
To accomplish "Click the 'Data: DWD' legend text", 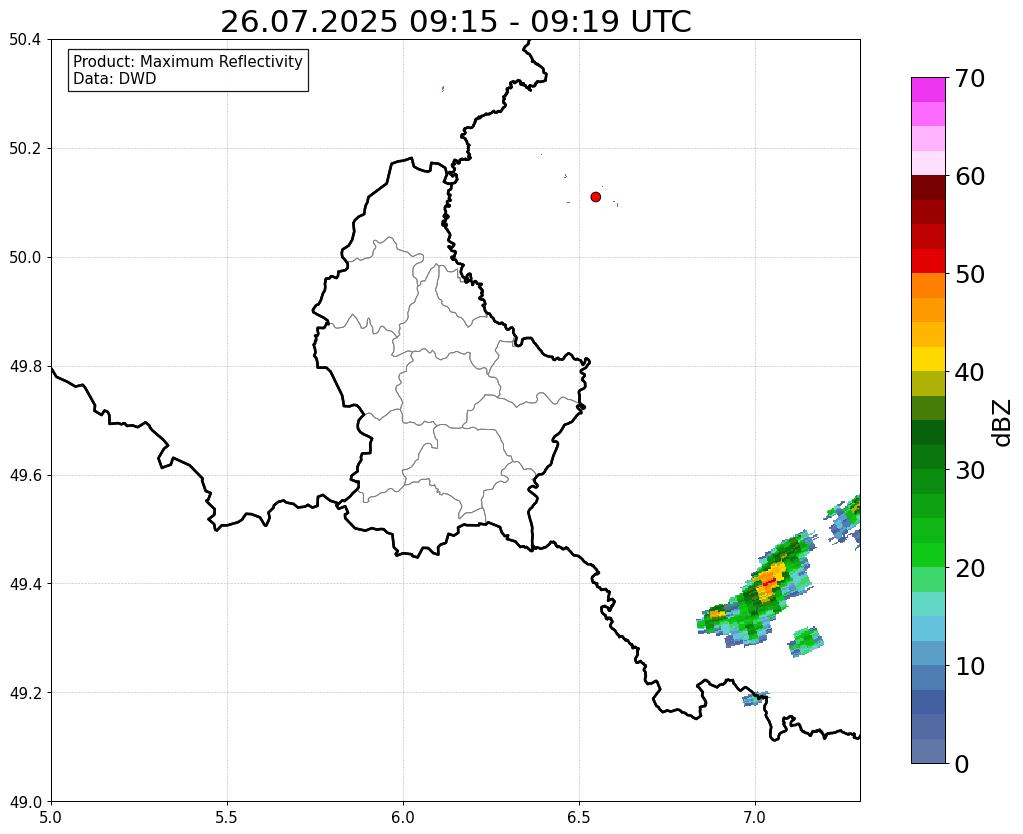I will click(x=115, y=79).
